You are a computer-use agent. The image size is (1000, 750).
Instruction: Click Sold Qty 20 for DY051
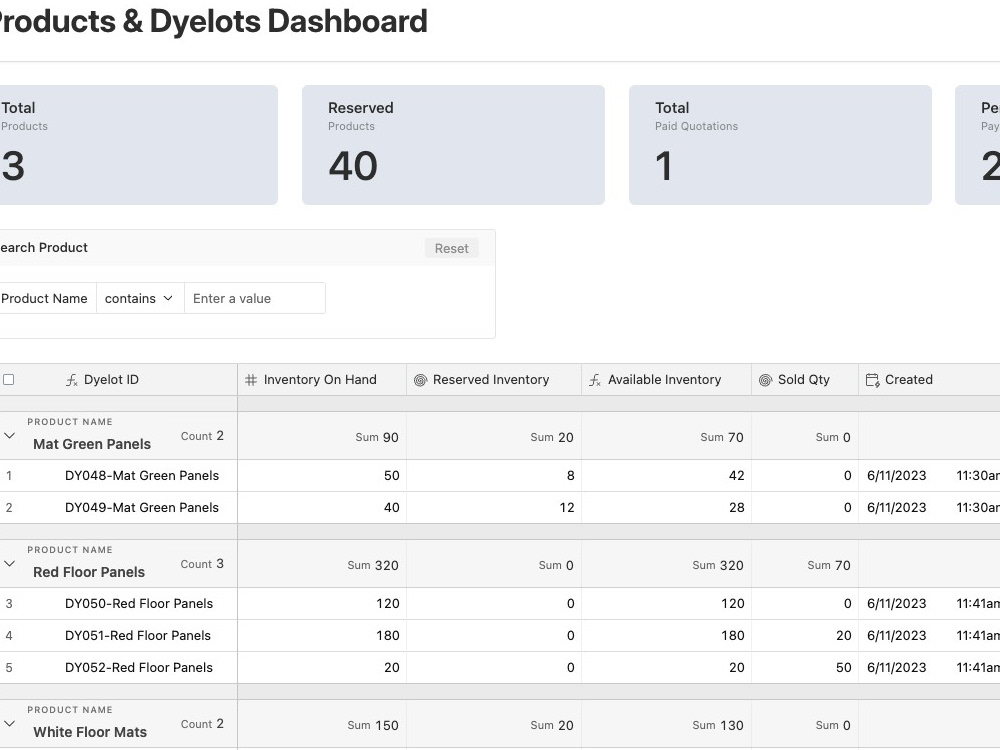coord(805,636)
